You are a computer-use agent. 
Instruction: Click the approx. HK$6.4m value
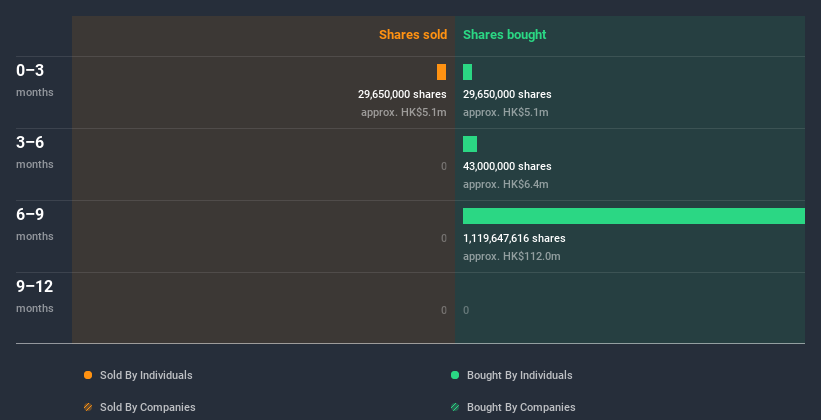pyautogui.click(x=506, y=184)
